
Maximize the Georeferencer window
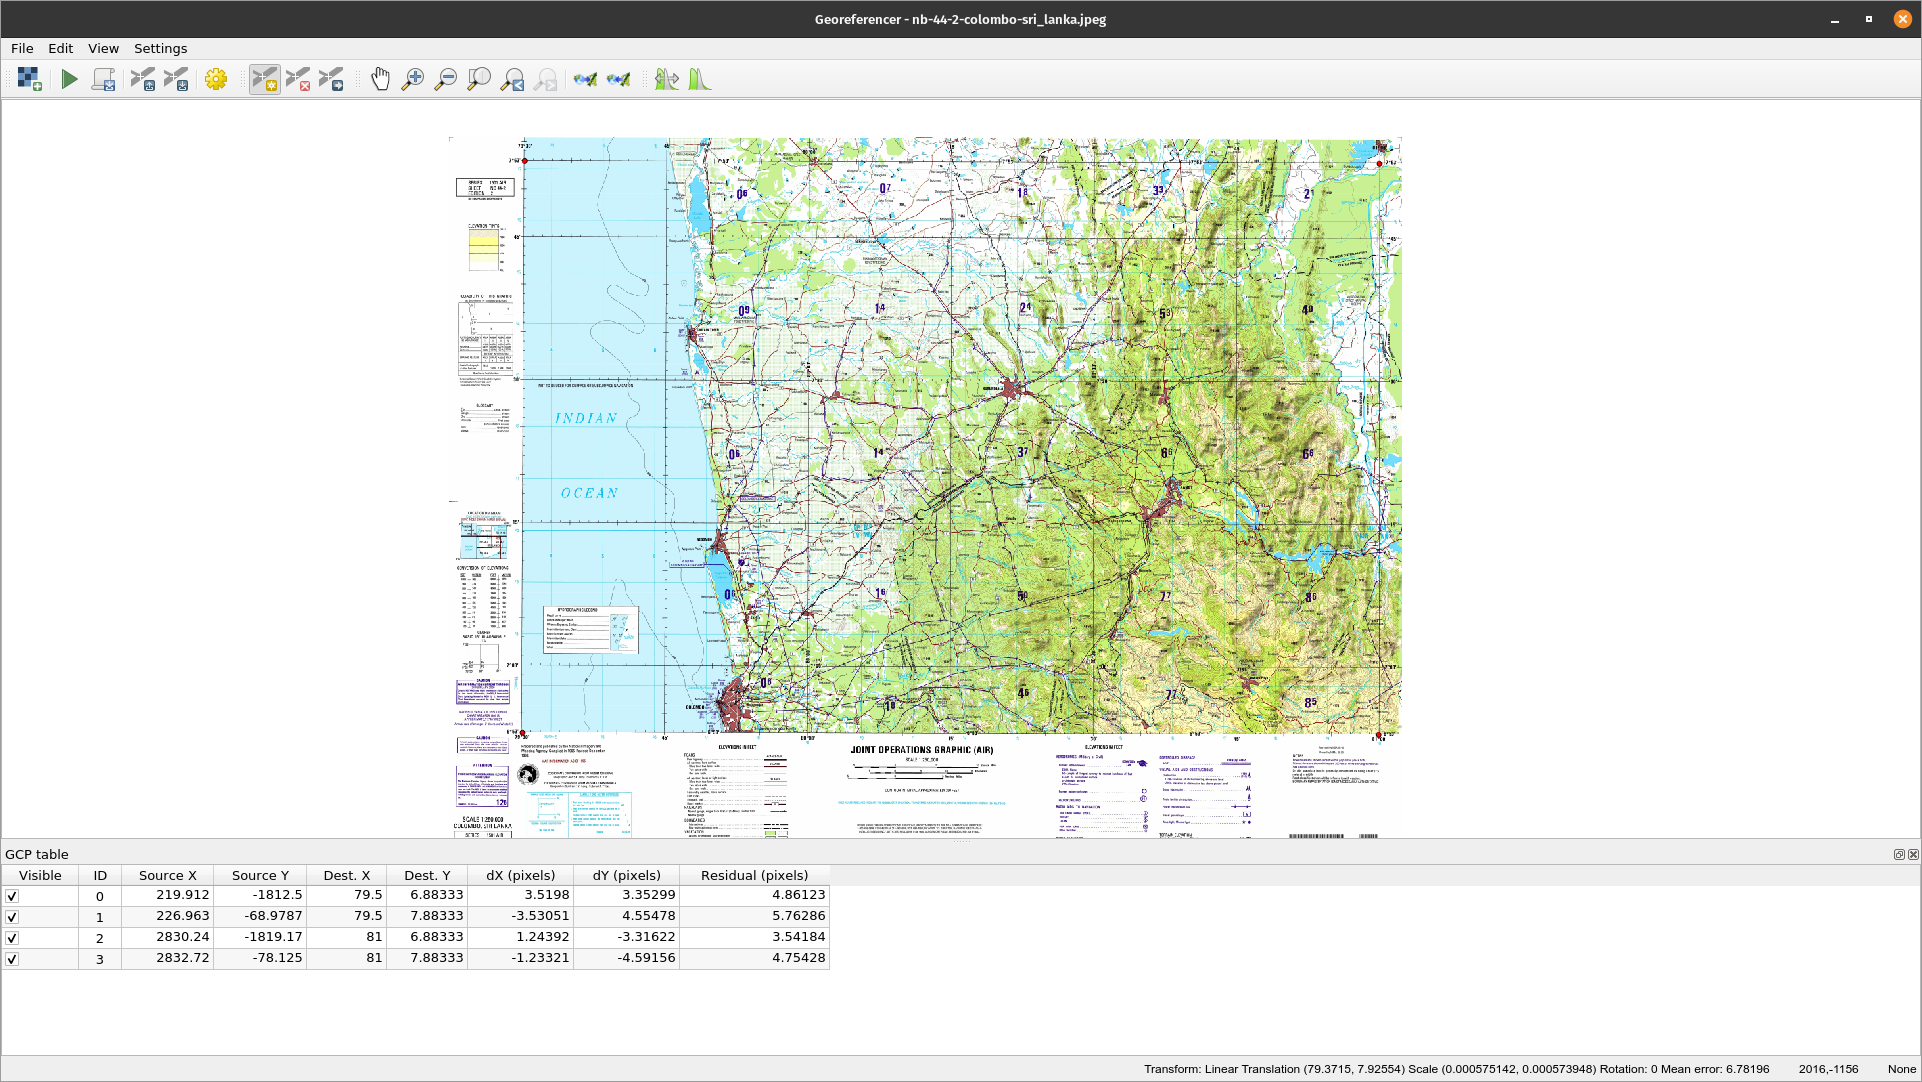(1868, 19)
